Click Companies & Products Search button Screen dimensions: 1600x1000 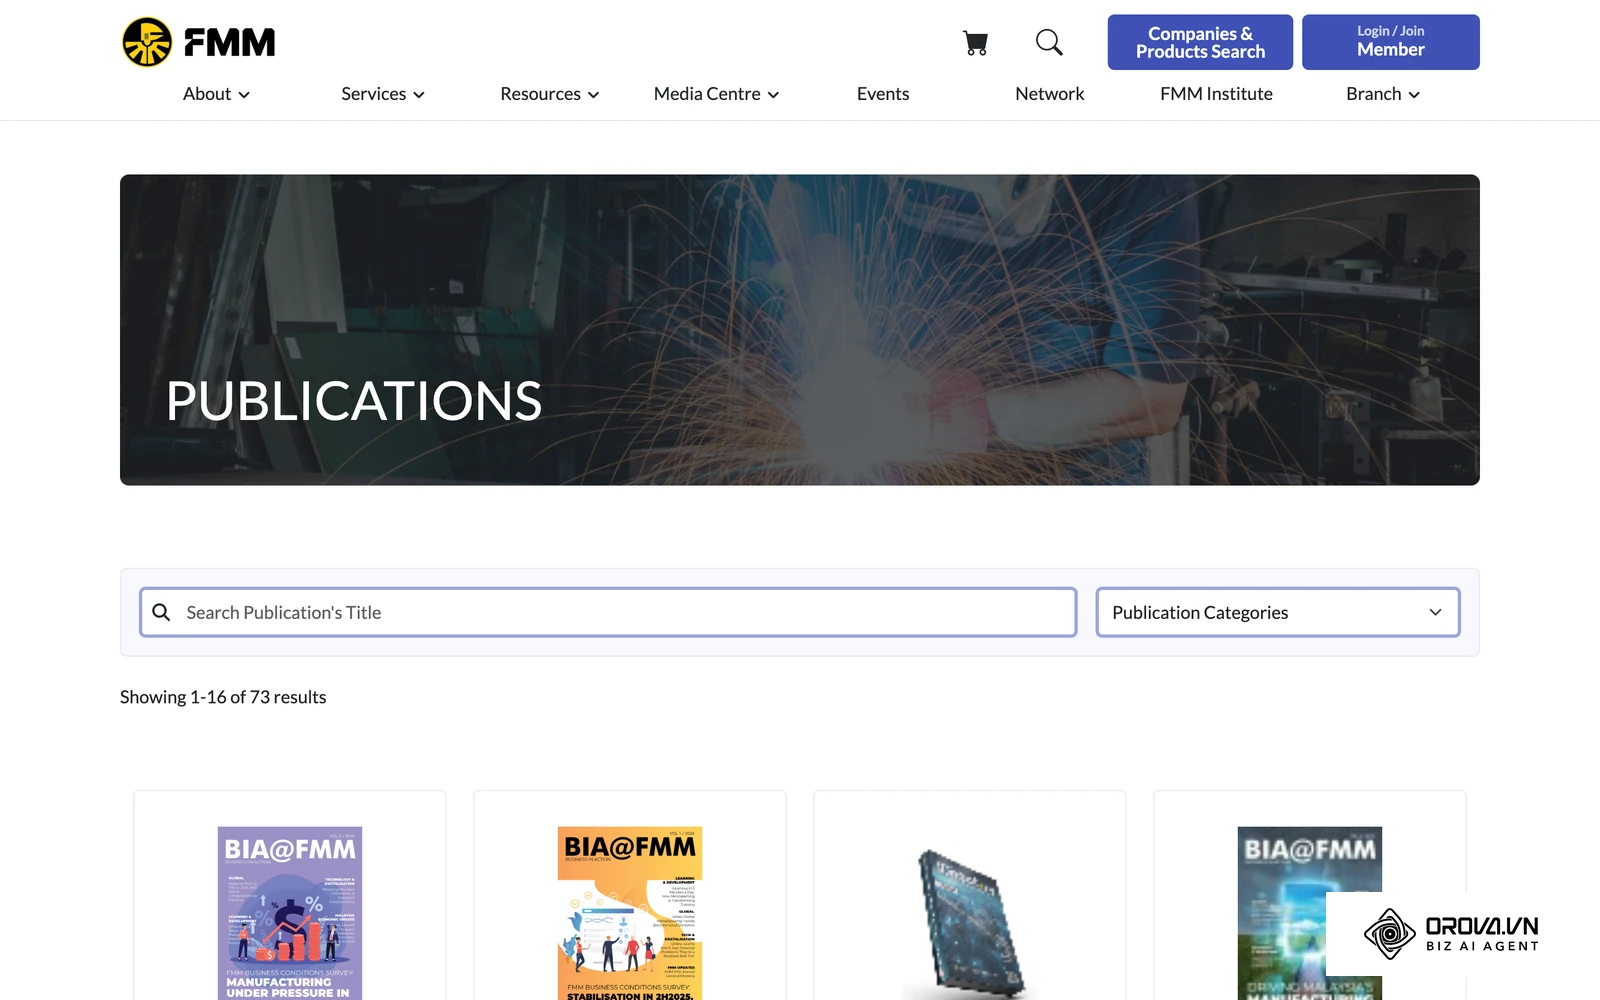click(1200, 42)
